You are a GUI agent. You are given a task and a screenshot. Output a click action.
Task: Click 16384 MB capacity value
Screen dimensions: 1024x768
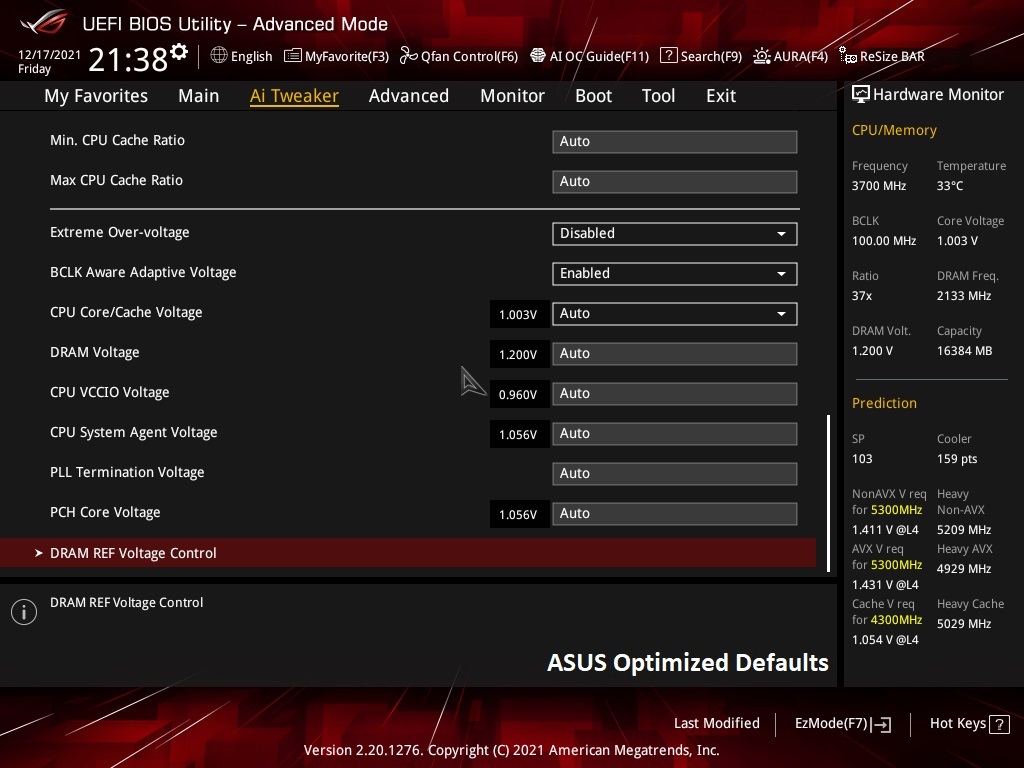(965, 351)
